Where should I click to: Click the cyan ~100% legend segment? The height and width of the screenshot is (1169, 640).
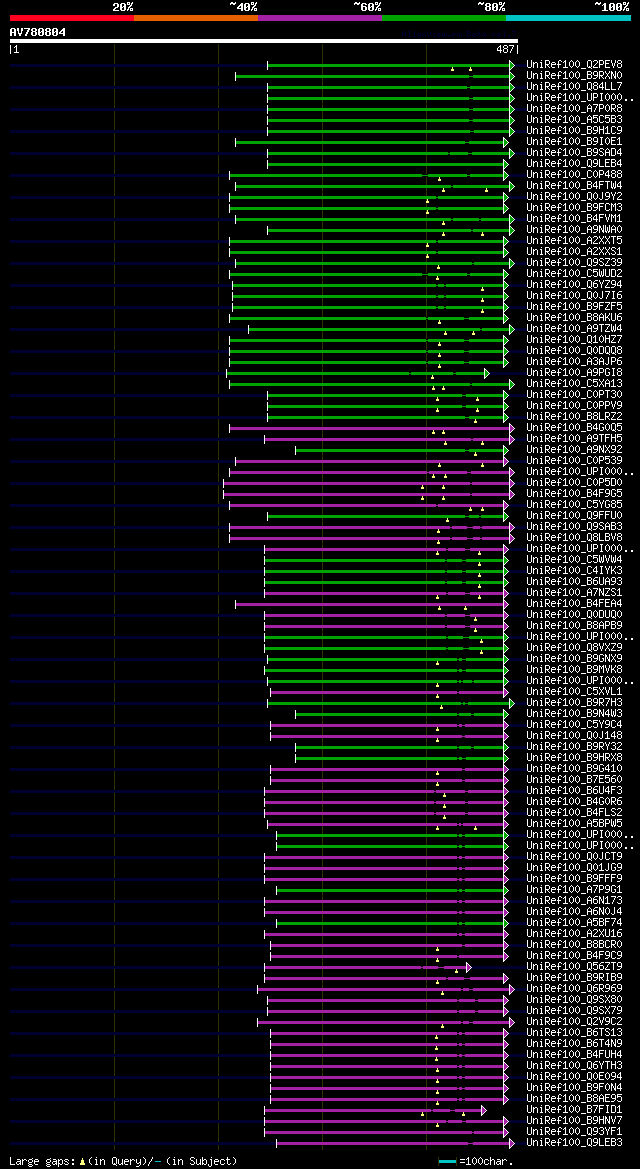click(x=568, y=17)
